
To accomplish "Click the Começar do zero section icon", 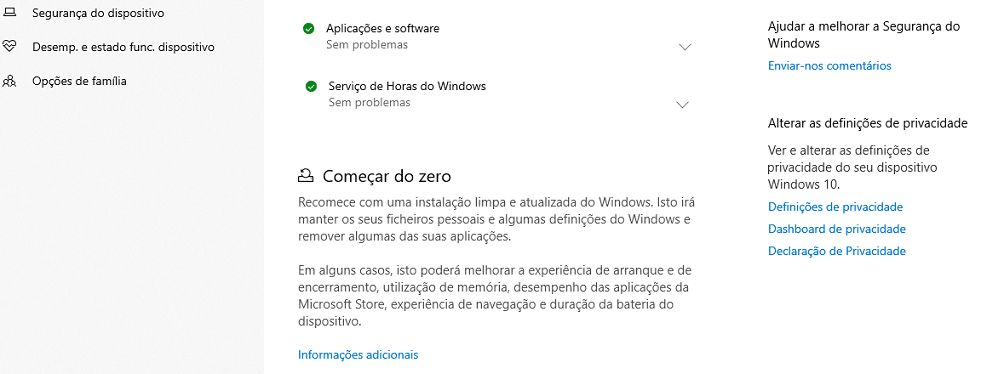I will (305, 176).
